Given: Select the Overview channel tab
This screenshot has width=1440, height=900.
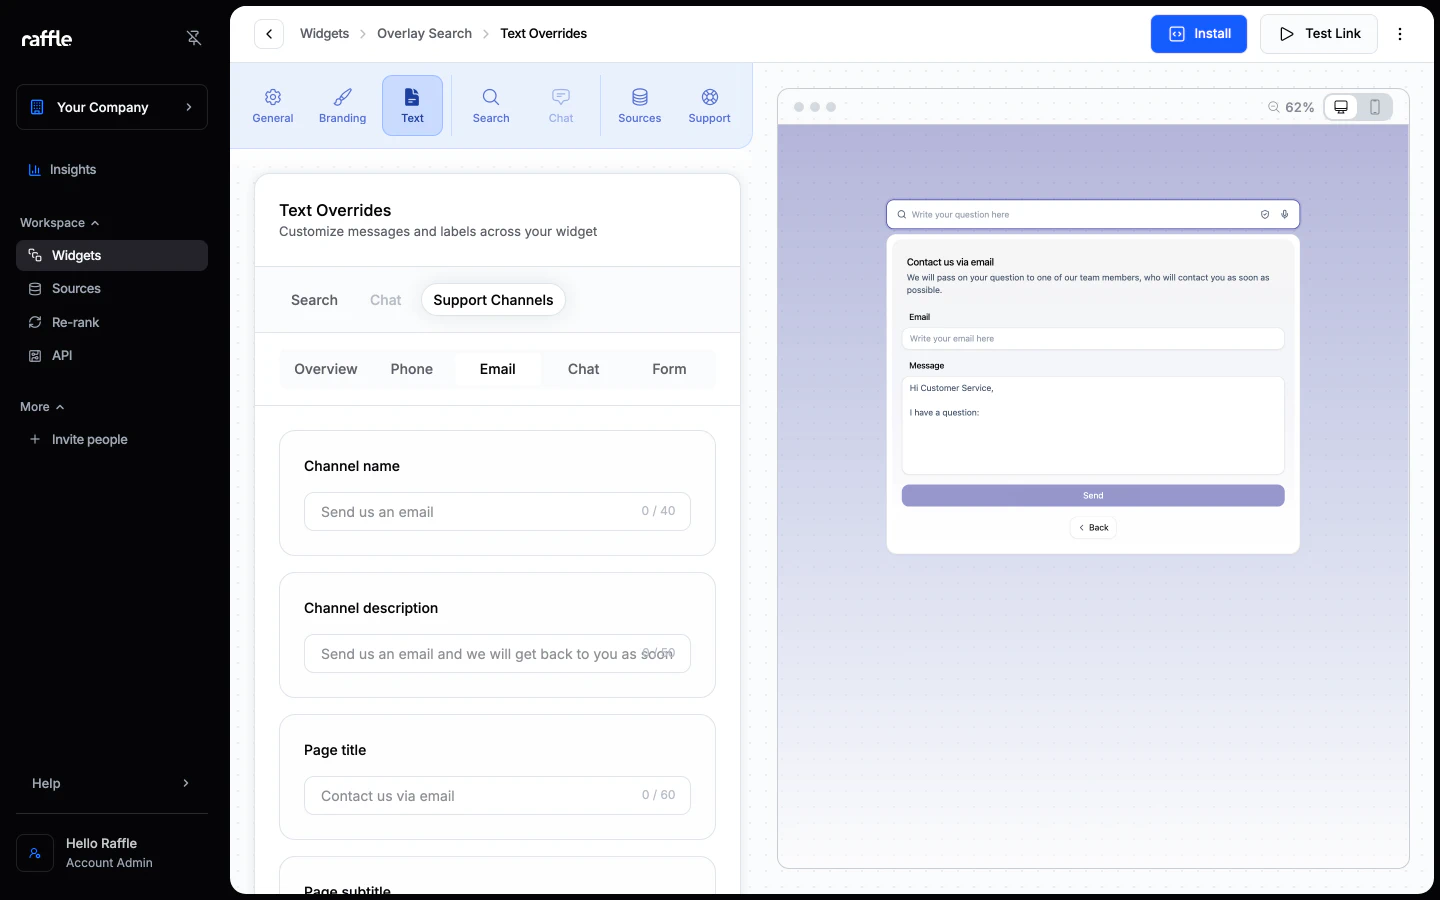Looking at the screenshot, I should pyautogui.click(x=326, y=369).
